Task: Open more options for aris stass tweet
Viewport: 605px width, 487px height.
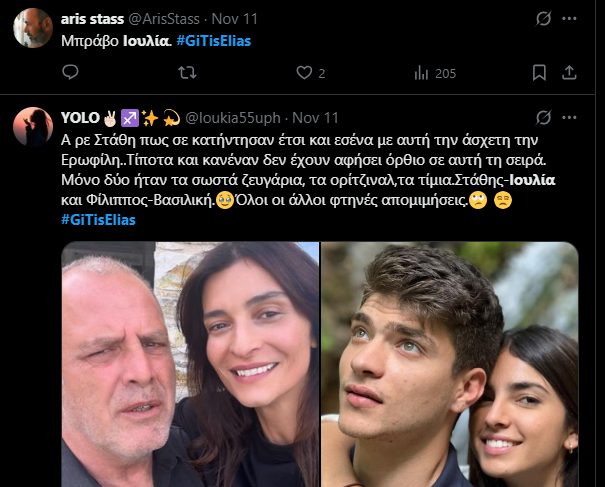Action: pos(571,18)
